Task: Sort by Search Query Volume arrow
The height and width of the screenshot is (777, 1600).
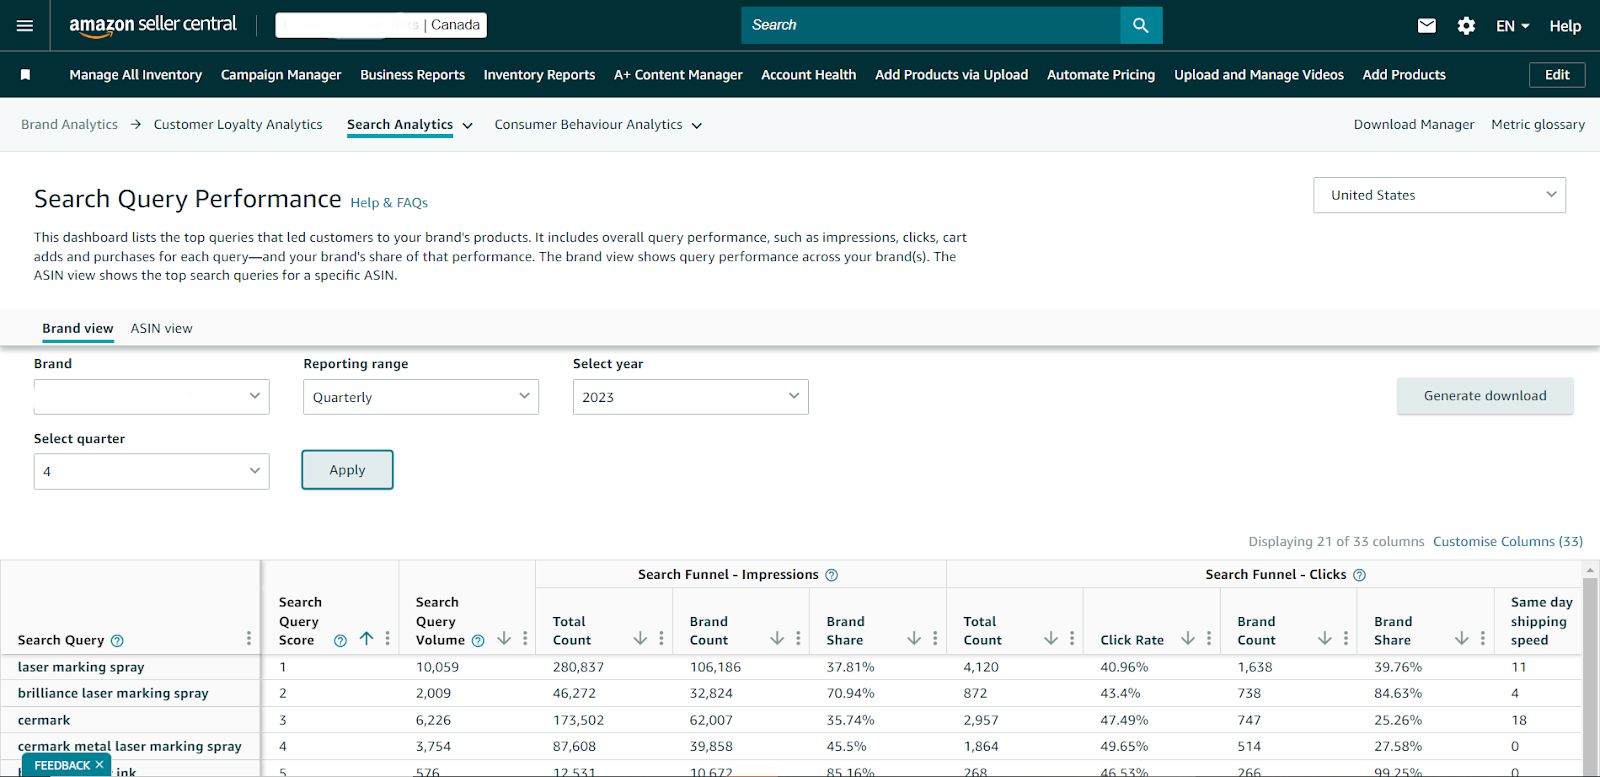Action: (x=504, y=639)
